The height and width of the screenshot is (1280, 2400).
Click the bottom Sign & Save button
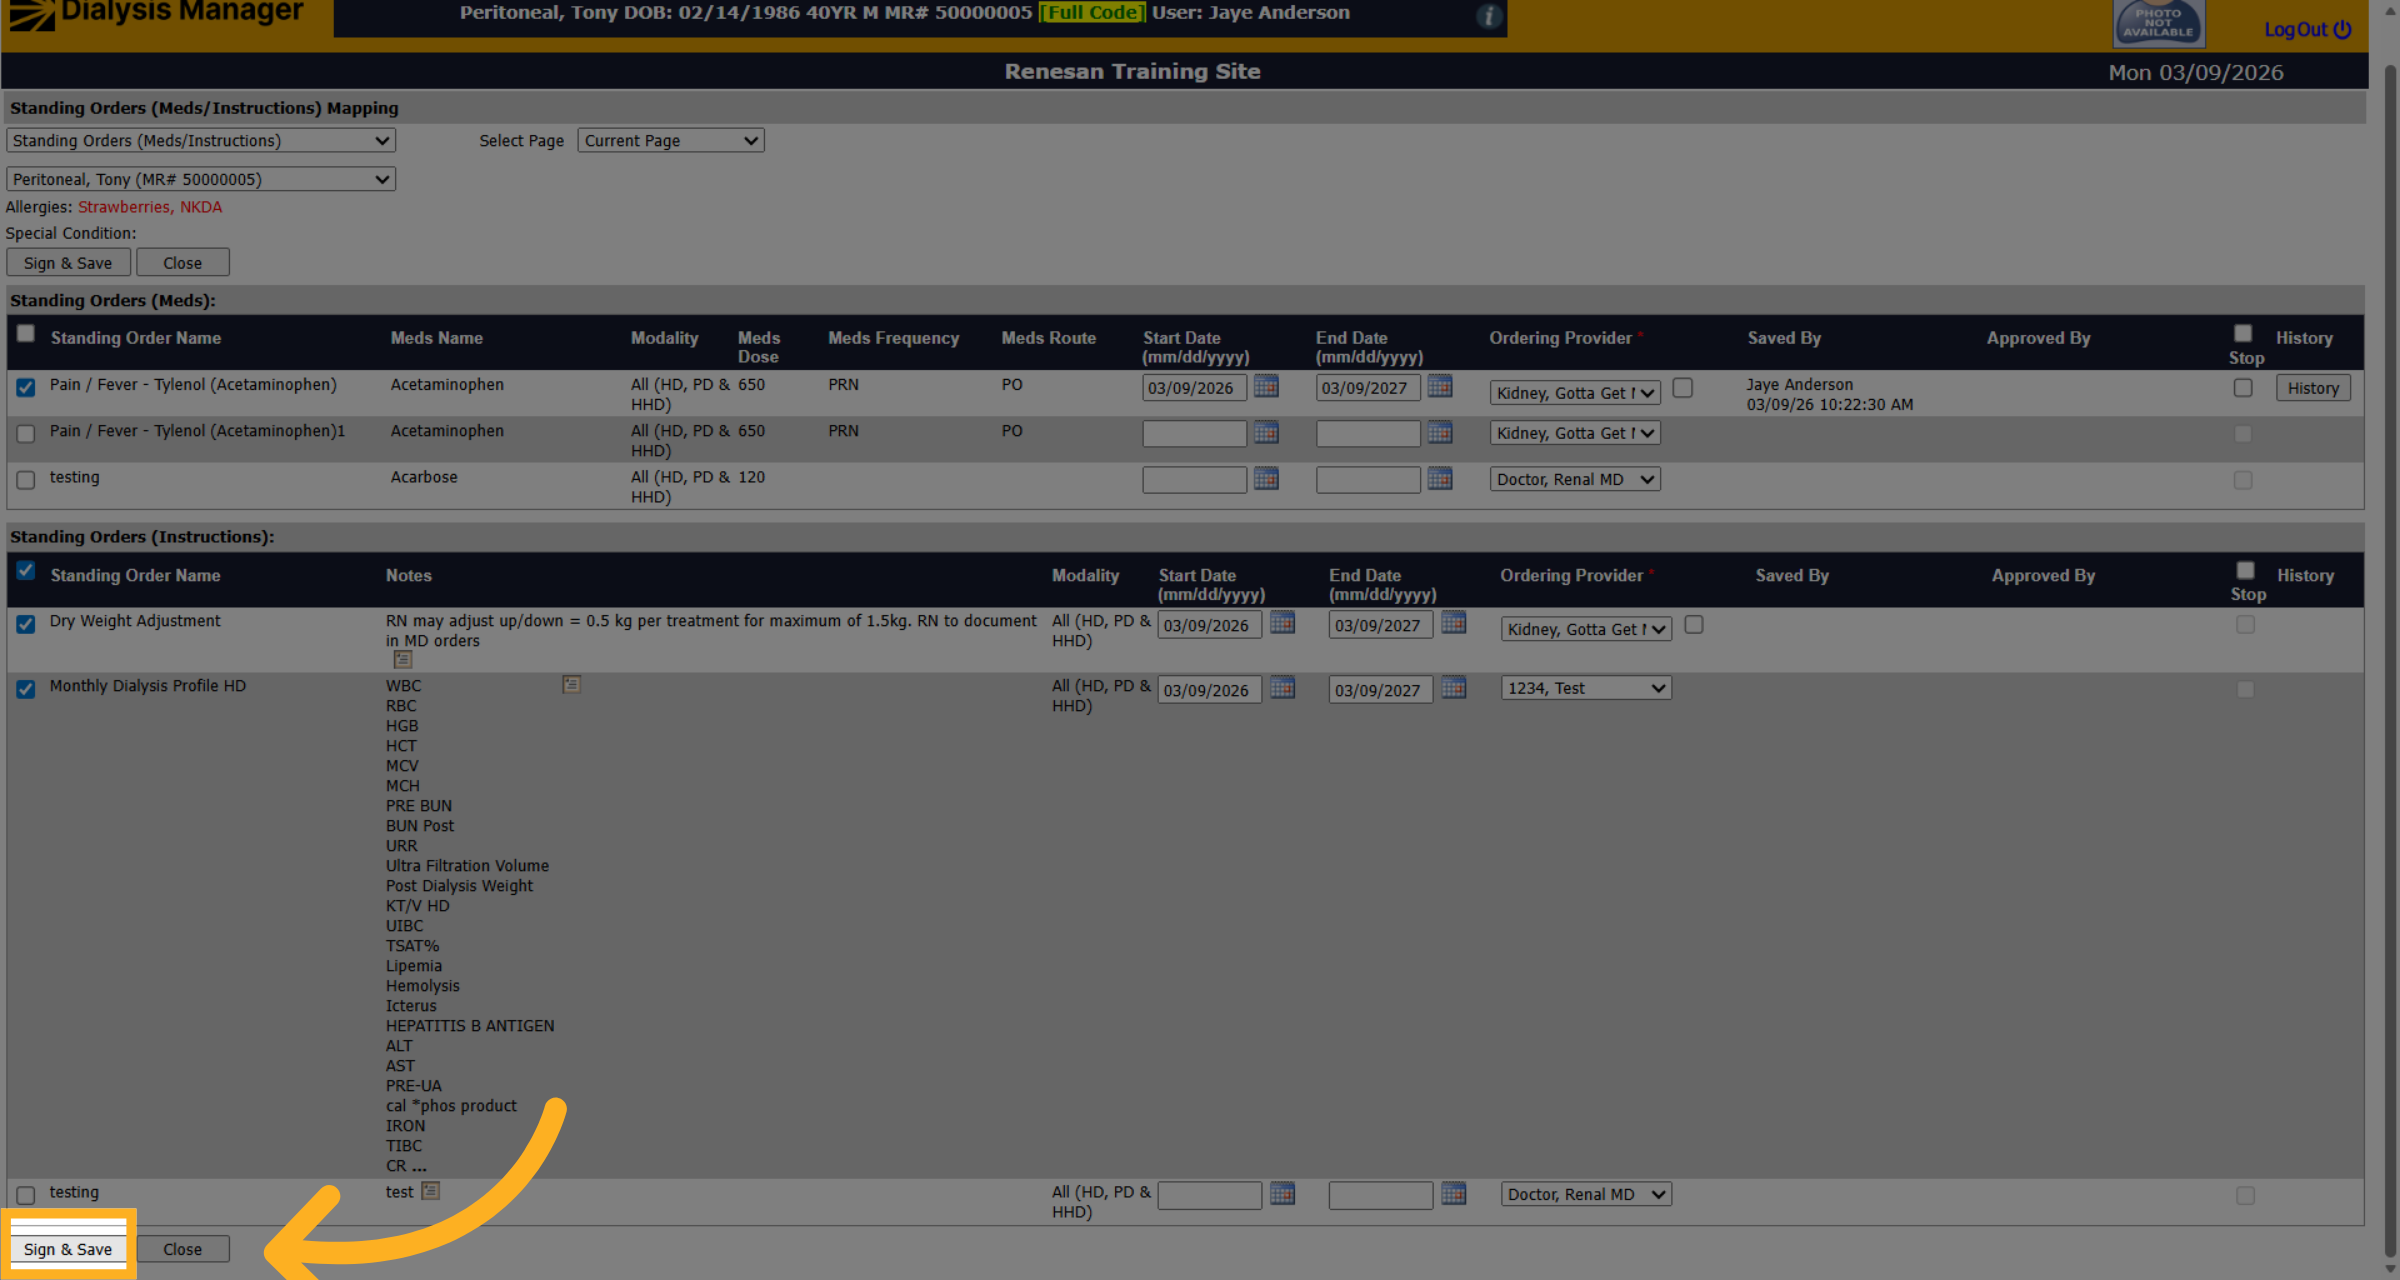click(x=68, y=1249)
